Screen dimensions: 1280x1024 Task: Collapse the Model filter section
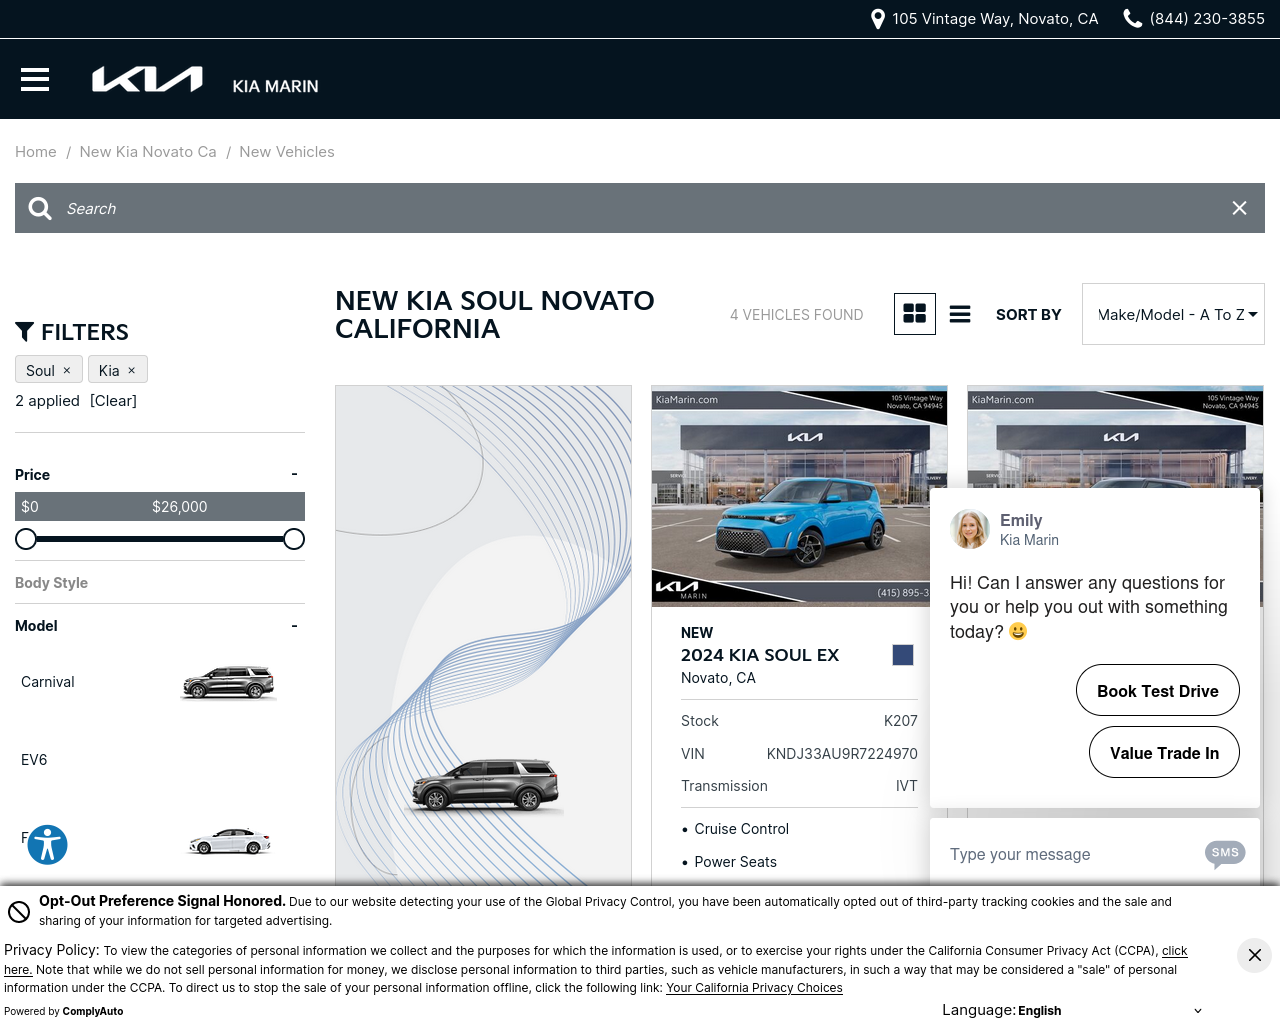click(294, 626)
